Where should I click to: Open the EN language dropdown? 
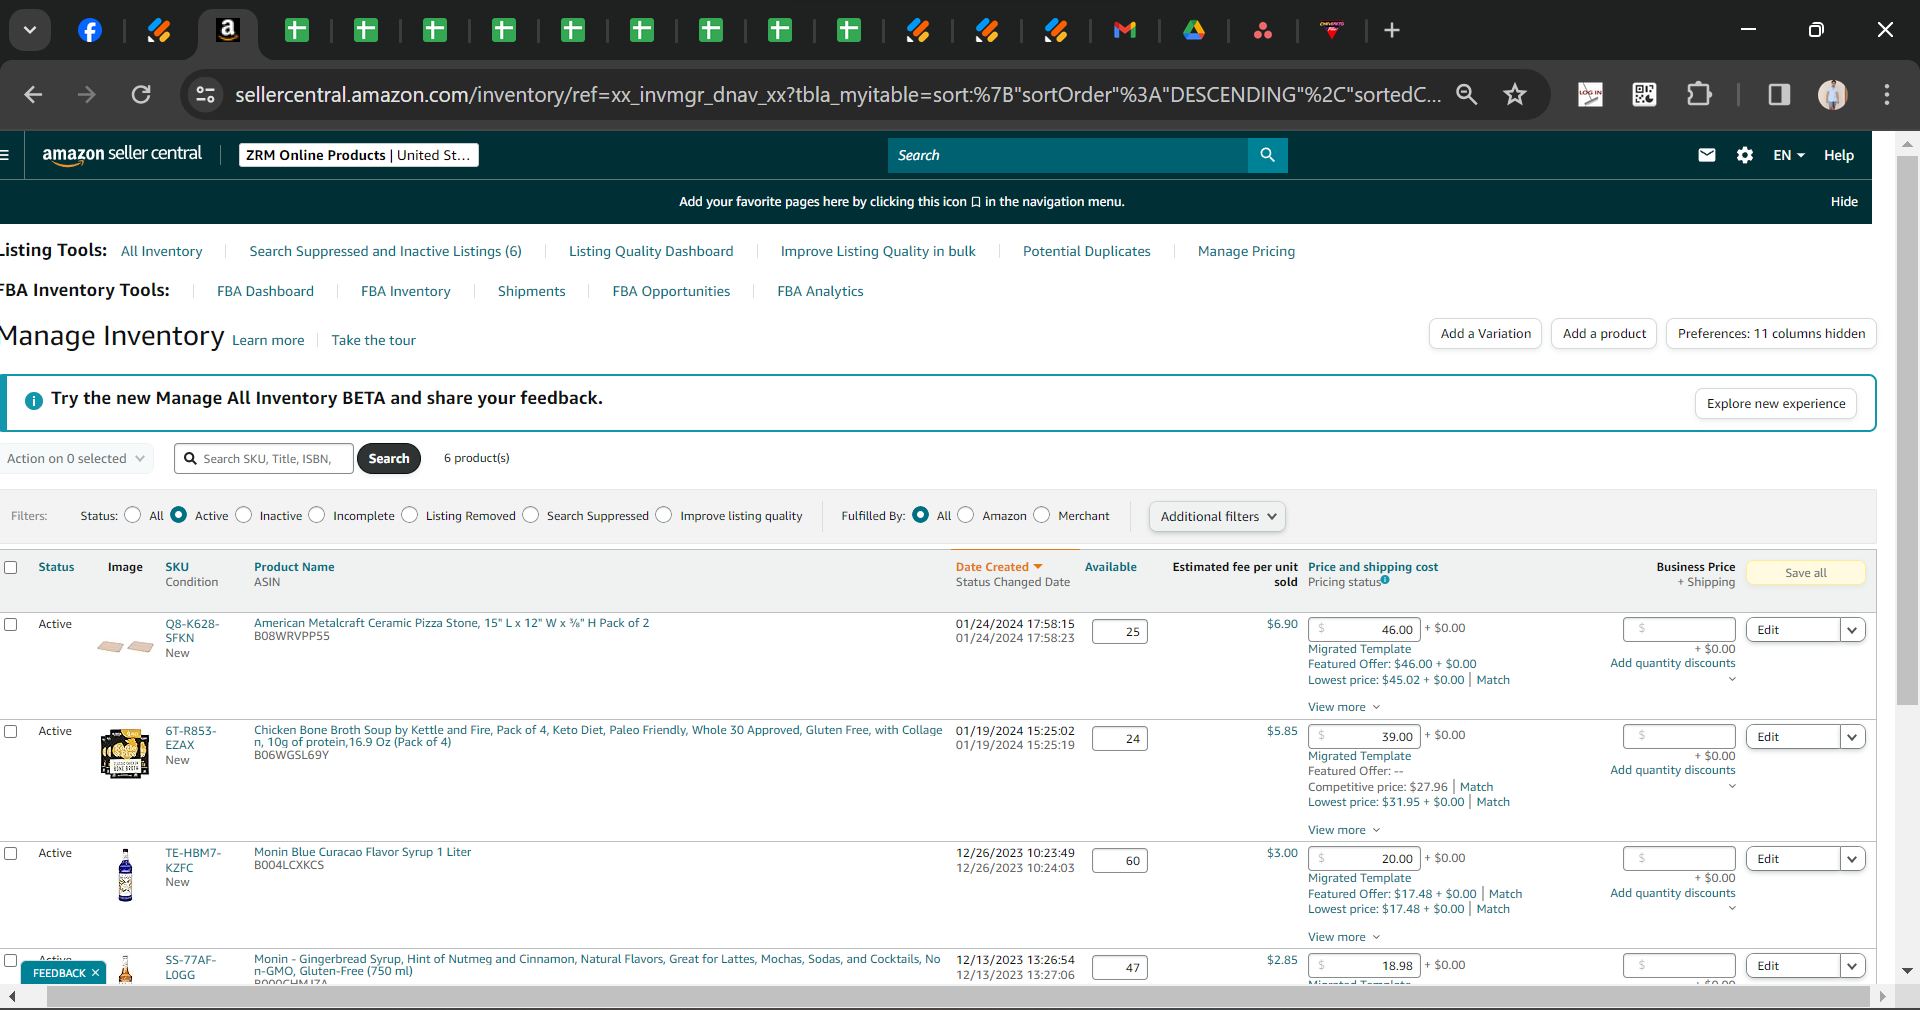1789,155
